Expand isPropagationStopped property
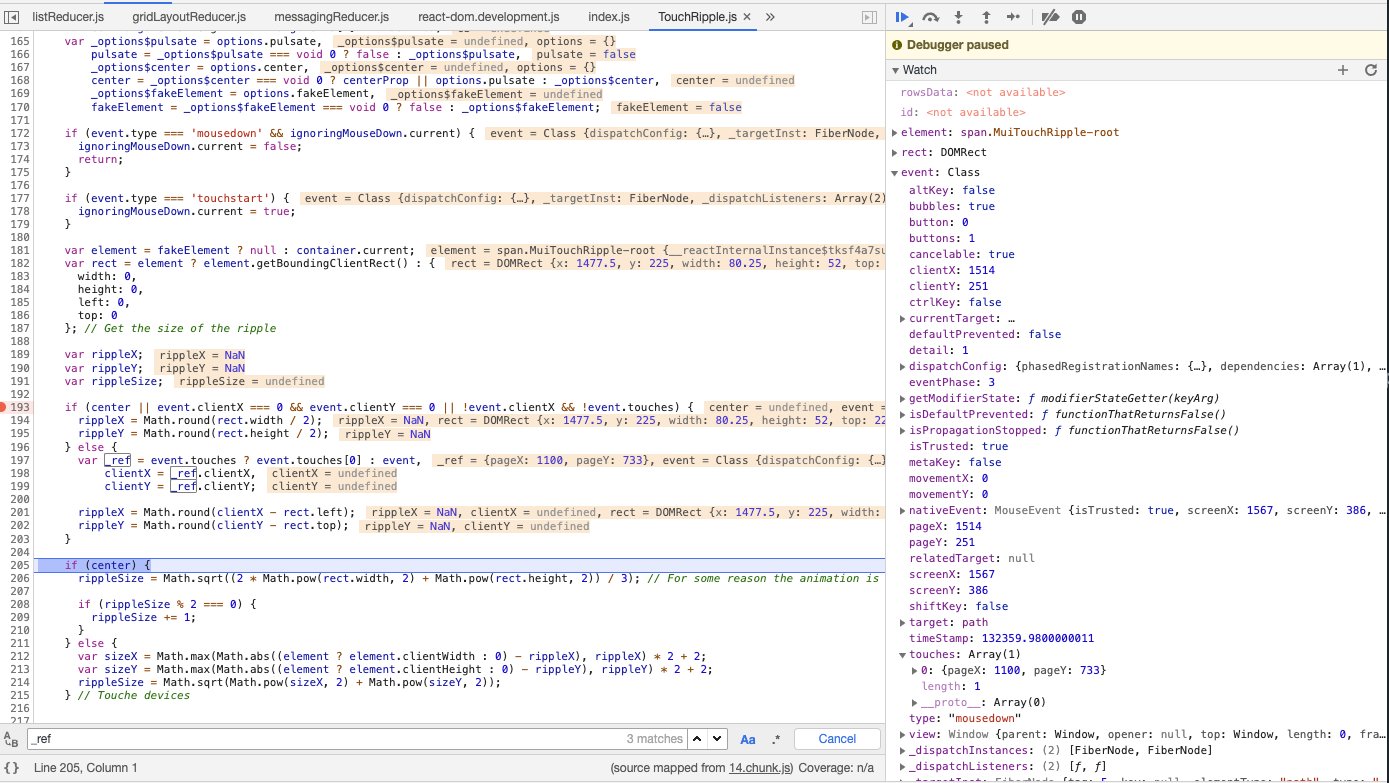 point(904,430)
